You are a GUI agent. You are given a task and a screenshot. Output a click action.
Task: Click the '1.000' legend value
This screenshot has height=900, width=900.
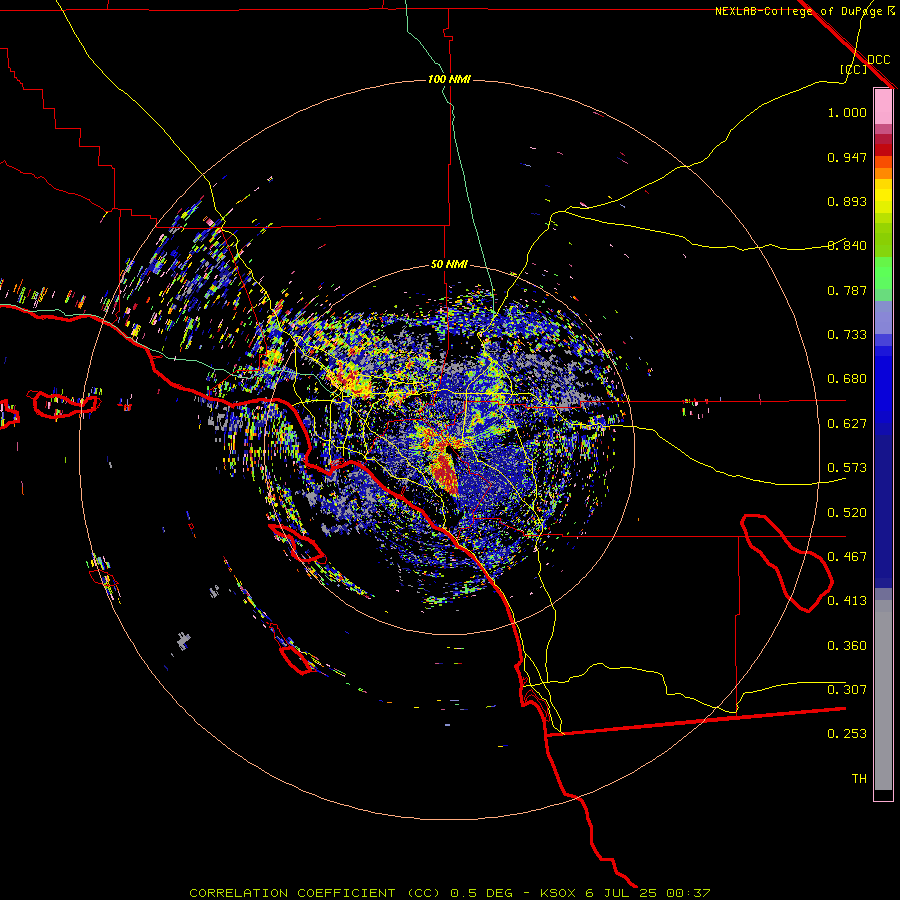(847, 112)
